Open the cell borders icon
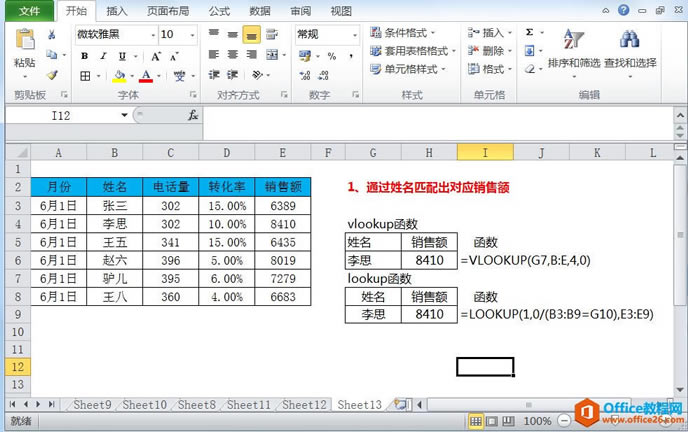Screen dimensions: 688x432 coord(85,76)
